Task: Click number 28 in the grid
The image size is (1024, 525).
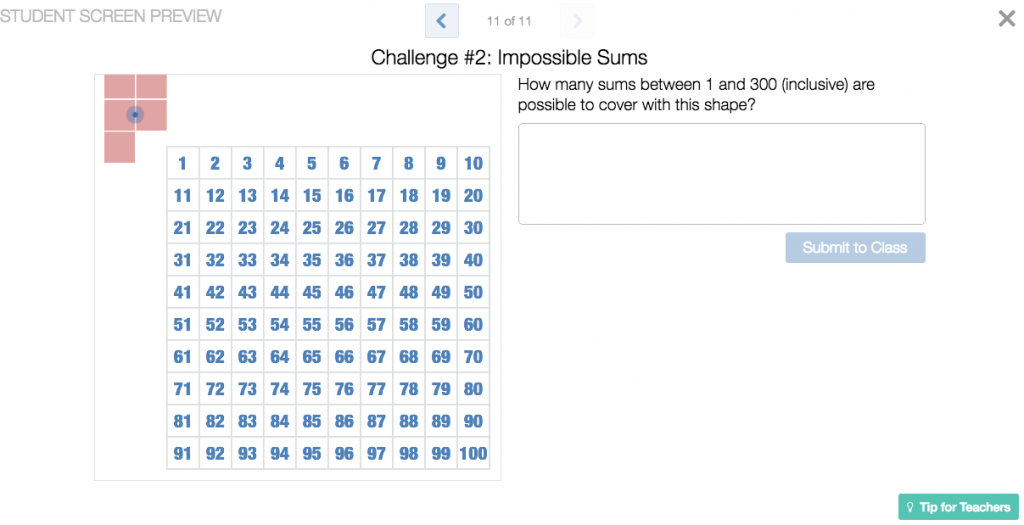Action: (409, 228)
